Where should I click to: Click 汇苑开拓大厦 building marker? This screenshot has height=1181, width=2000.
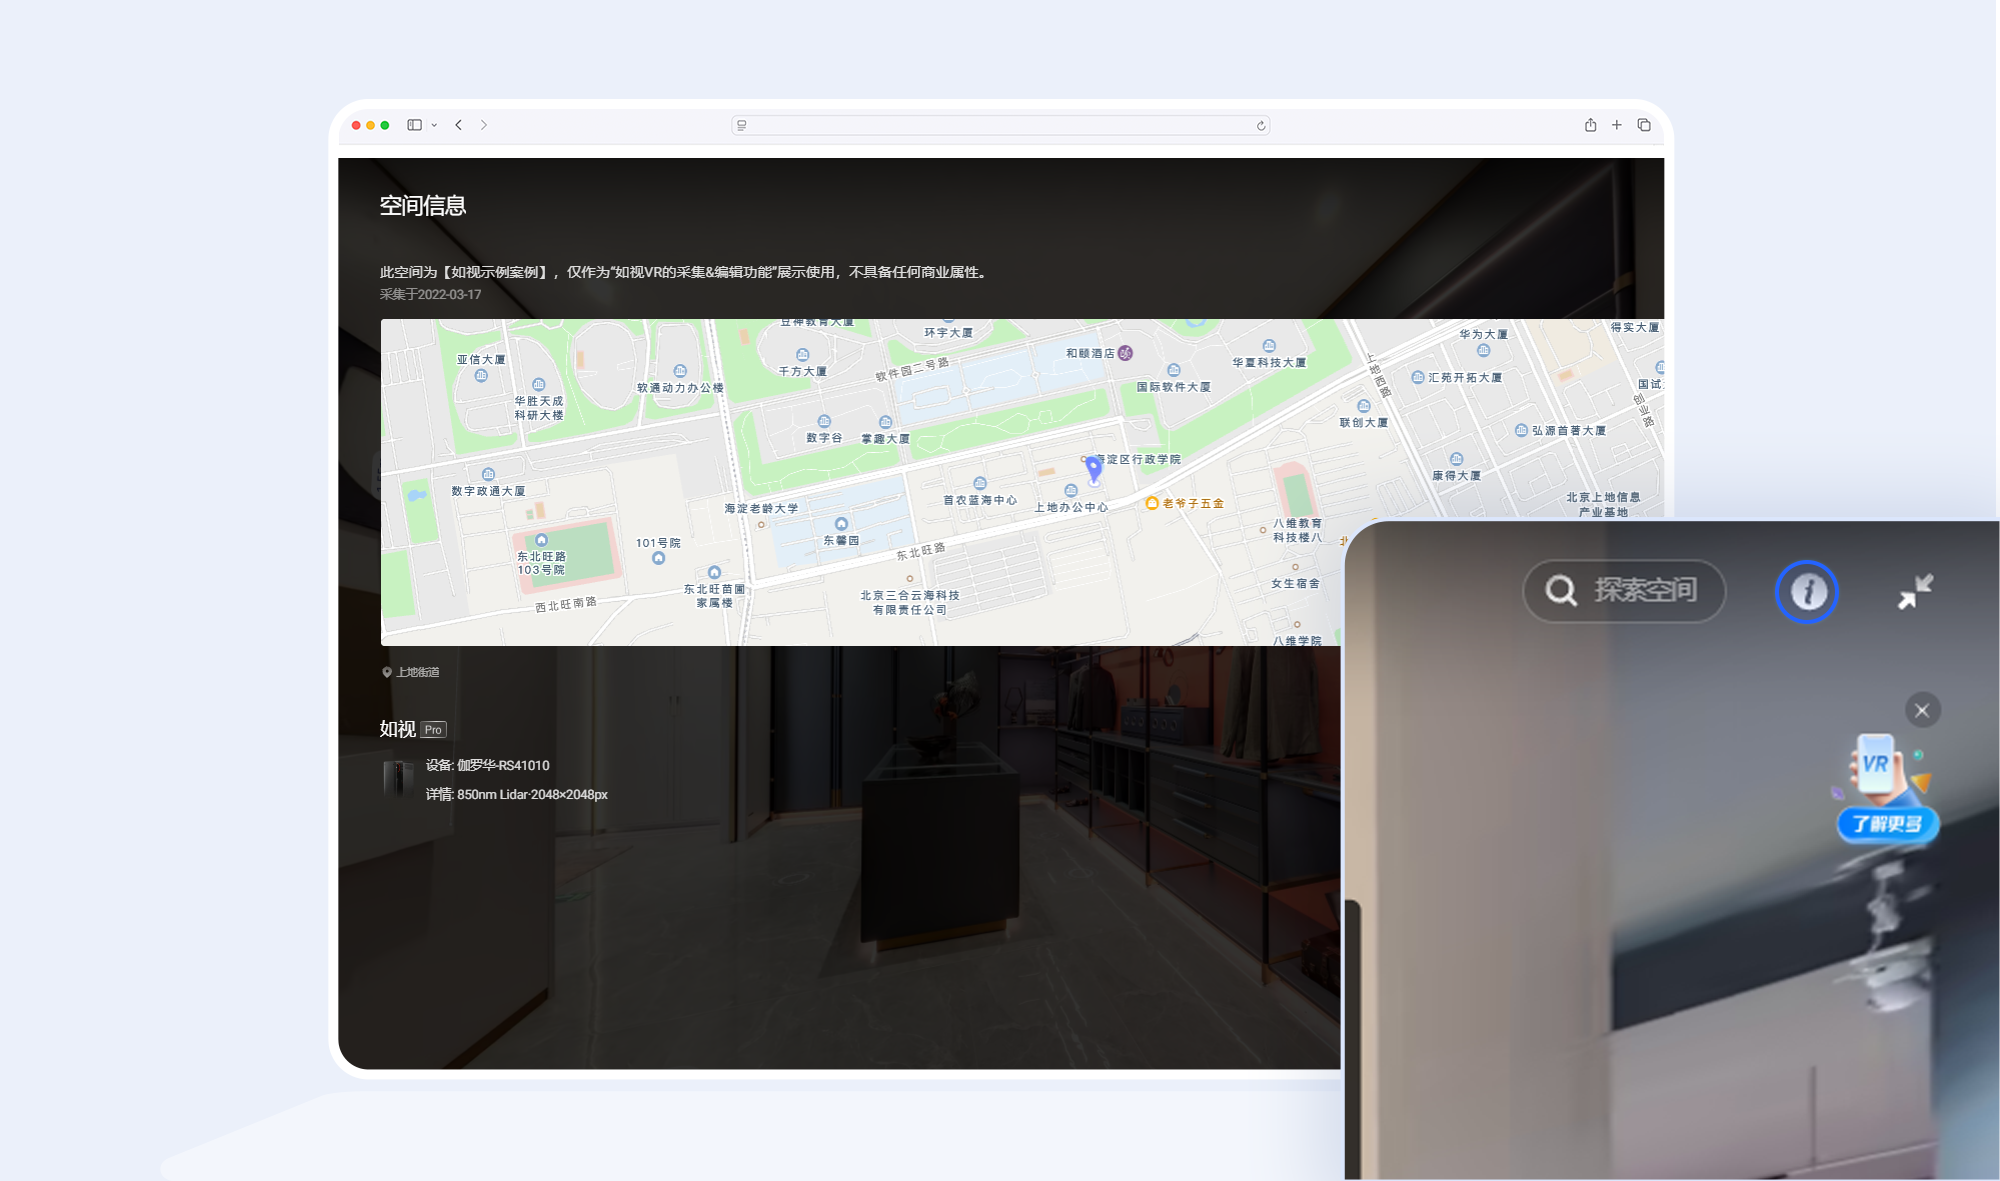pyautogui.click(x=1418, y=378)
